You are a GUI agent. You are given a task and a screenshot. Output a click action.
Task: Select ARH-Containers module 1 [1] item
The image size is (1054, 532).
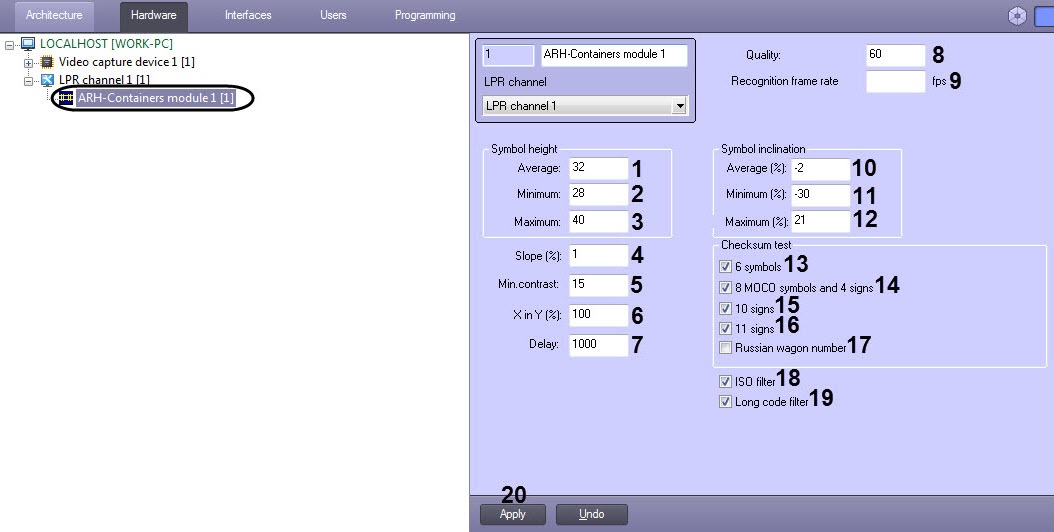point(155,98)
